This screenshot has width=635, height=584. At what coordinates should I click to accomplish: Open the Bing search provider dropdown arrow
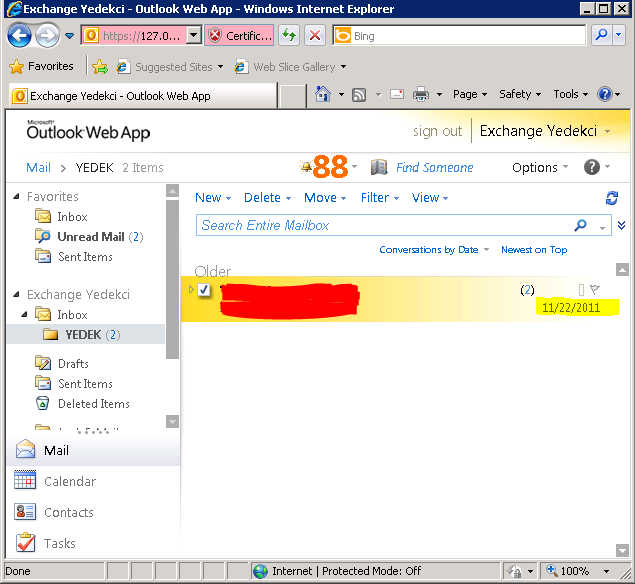(x=618, y=36)
